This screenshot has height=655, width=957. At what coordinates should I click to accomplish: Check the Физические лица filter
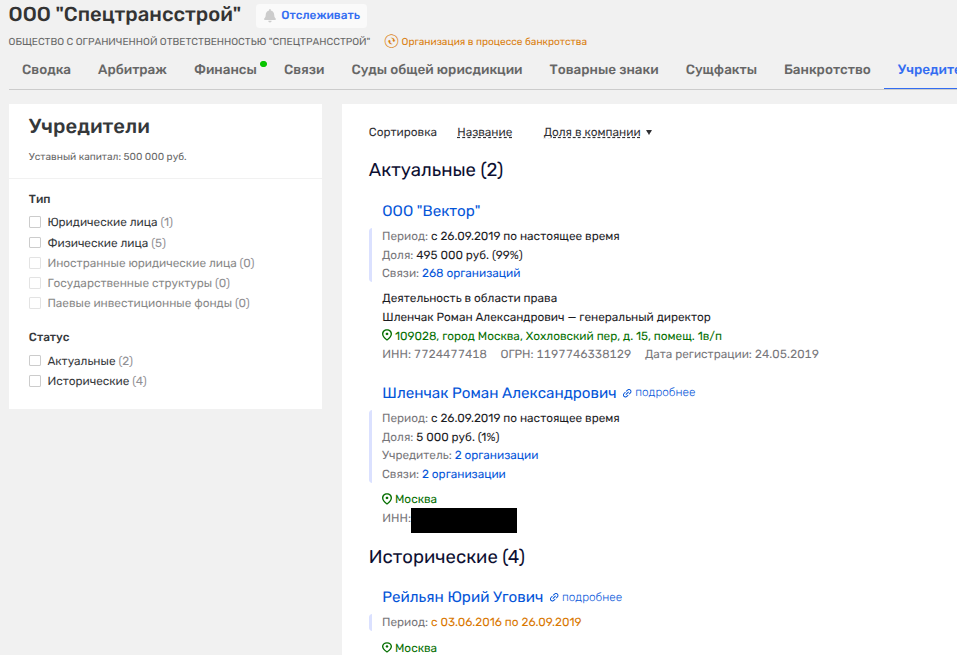coord(35,243)
